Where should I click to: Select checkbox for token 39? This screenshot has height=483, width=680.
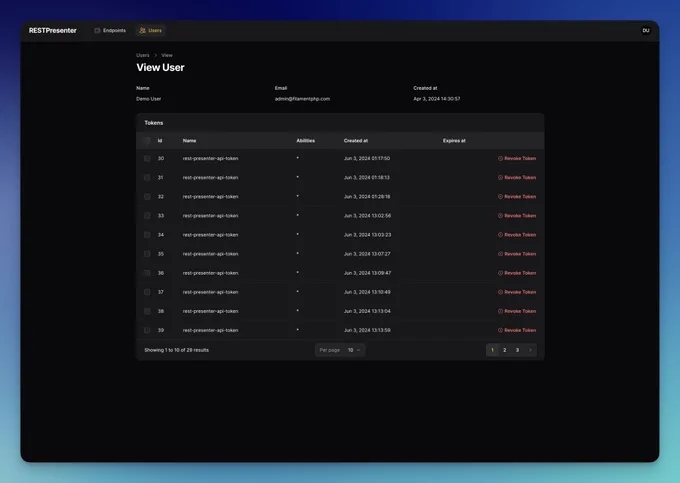(147, 330)
